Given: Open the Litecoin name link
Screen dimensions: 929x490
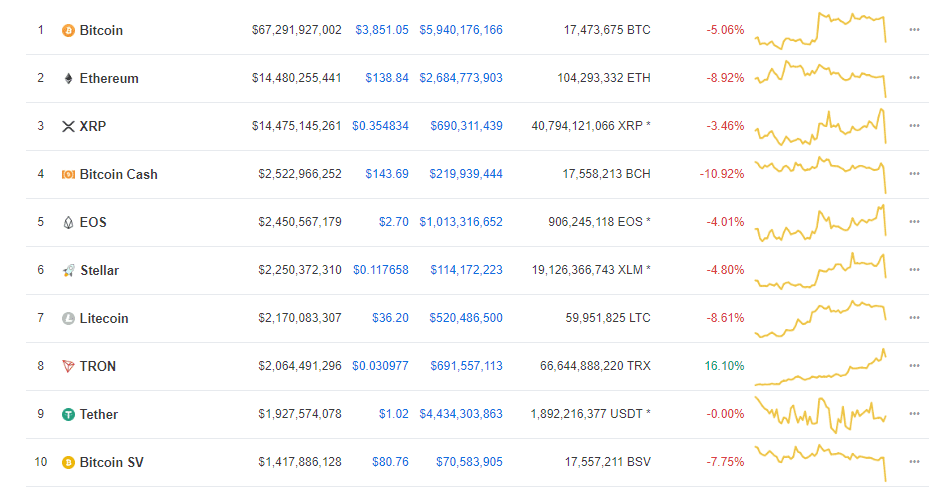Looking at the screenshot, I should [104, 318].
